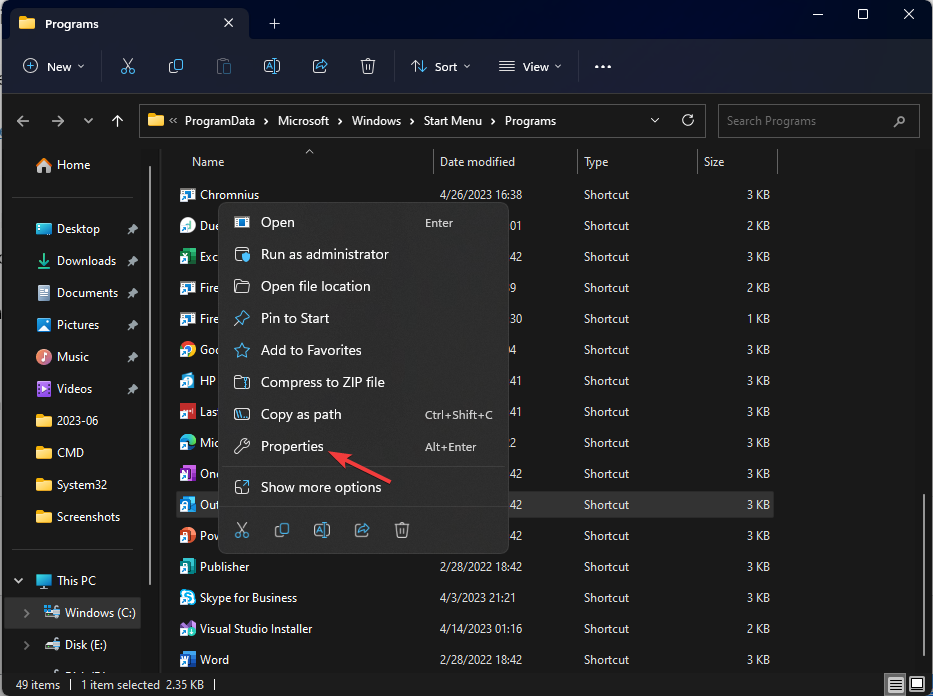Screen dimensions: 933x696
Task: Switch to large thumbnails view in the status bar
Action: pos(916,683)
